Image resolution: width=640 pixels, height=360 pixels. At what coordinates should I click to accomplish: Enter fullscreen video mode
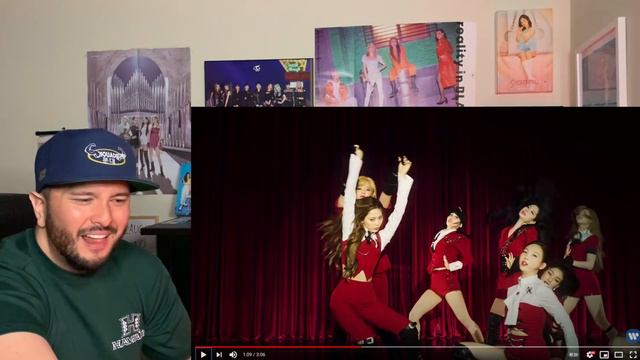pos(633,354)
